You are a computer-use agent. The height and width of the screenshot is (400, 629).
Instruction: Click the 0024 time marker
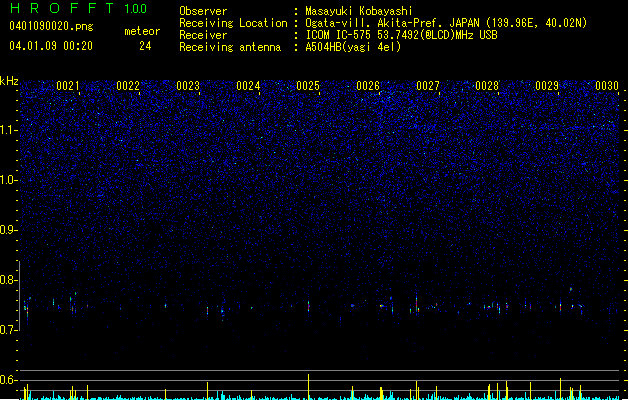[x=248, y=86]
